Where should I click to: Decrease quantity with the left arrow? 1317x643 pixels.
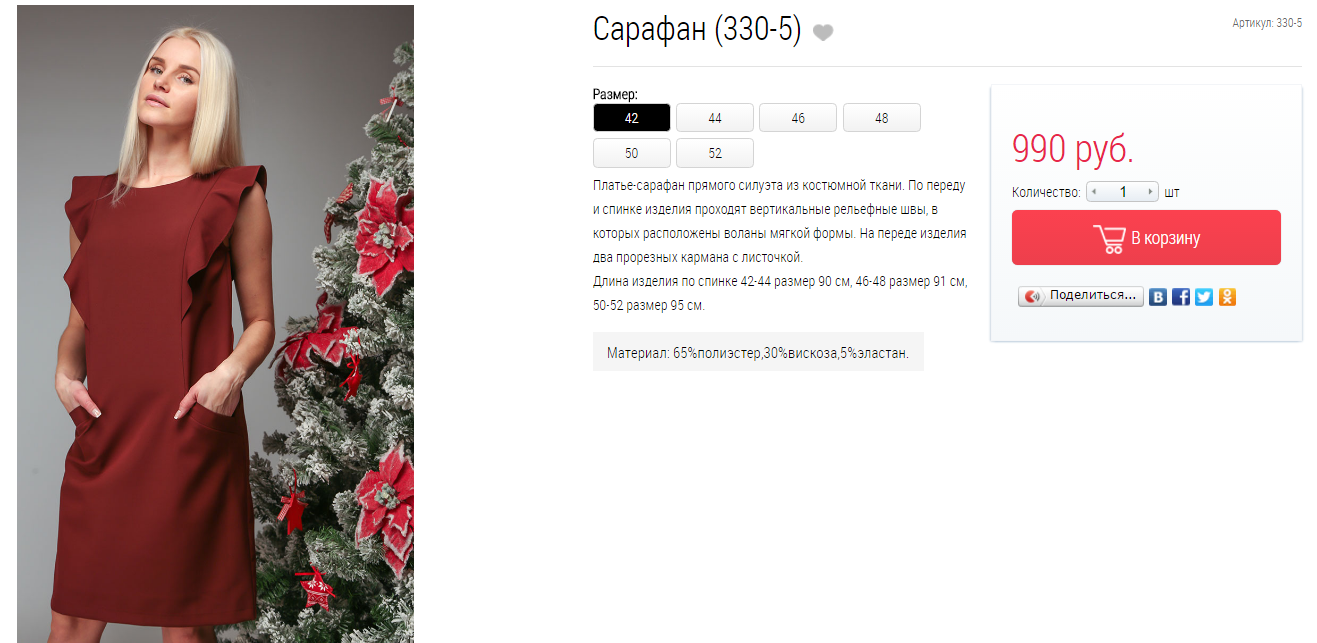[1094, 192]
